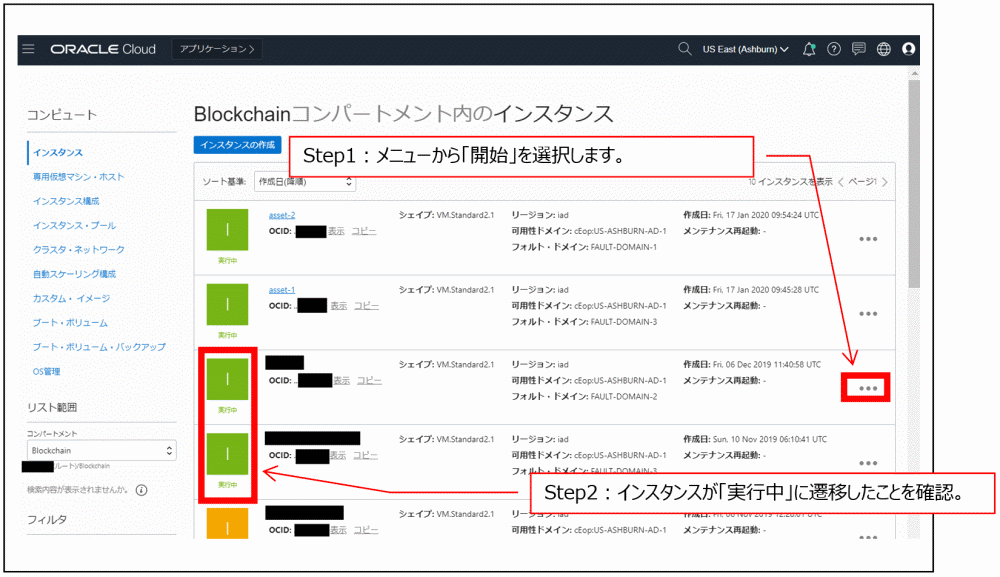Image resolution: width=1000 pixels, height=577 pixels.
Task: Click the language globe icon
Action: point(882,48)
